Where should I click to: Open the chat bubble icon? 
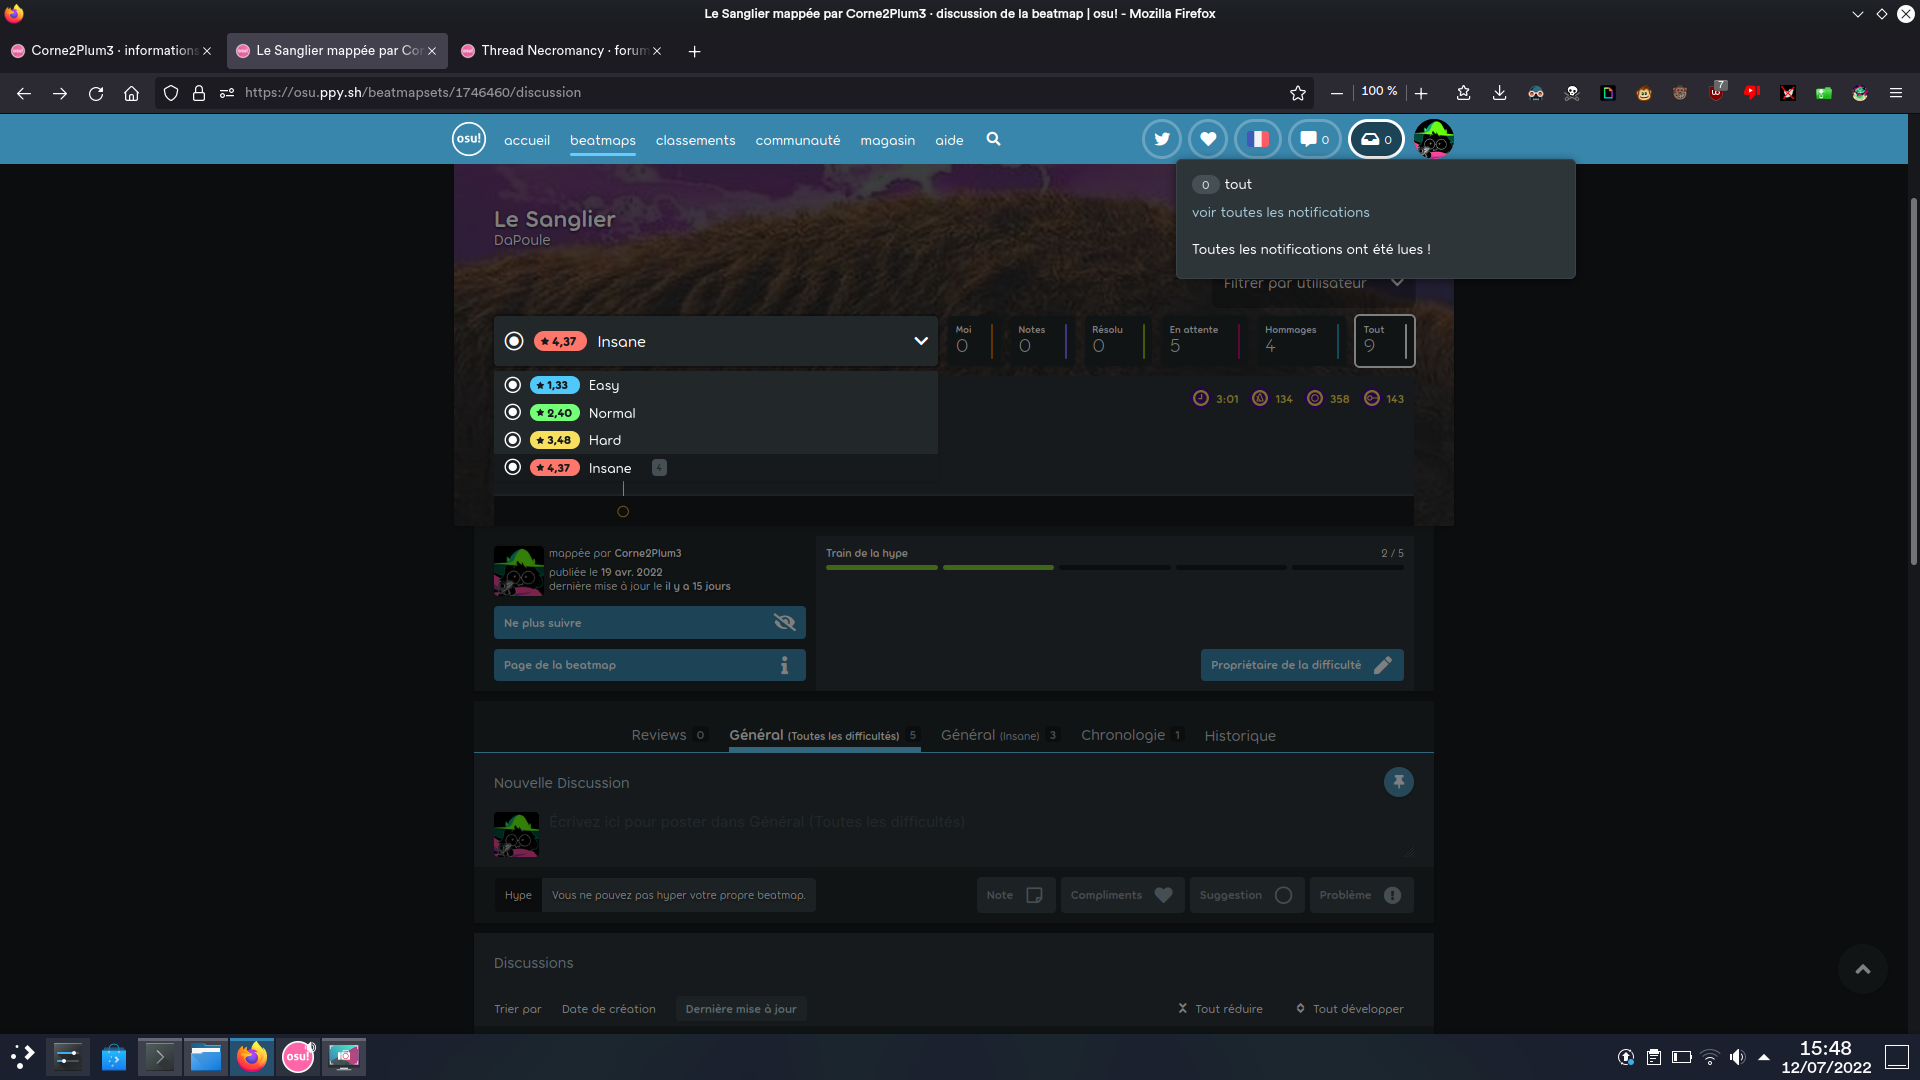1310,139
